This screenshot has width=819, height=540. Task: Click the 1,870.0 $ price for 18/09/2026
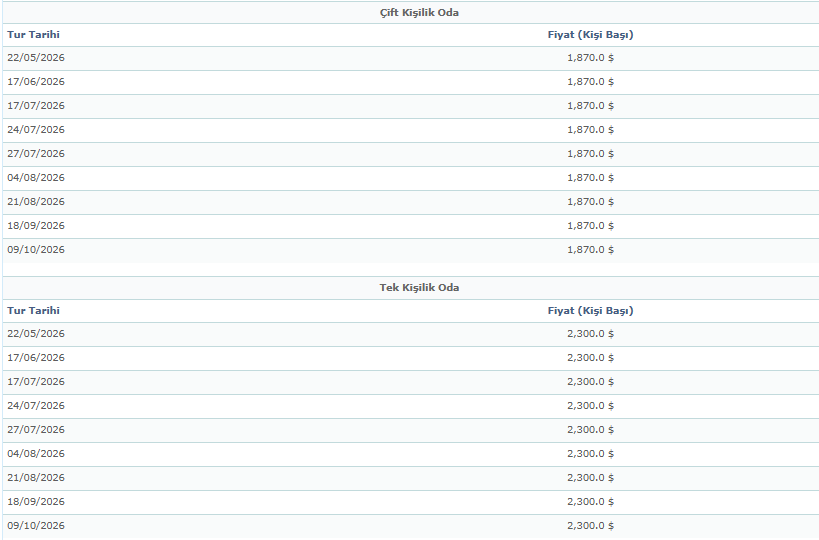(590, 226)
